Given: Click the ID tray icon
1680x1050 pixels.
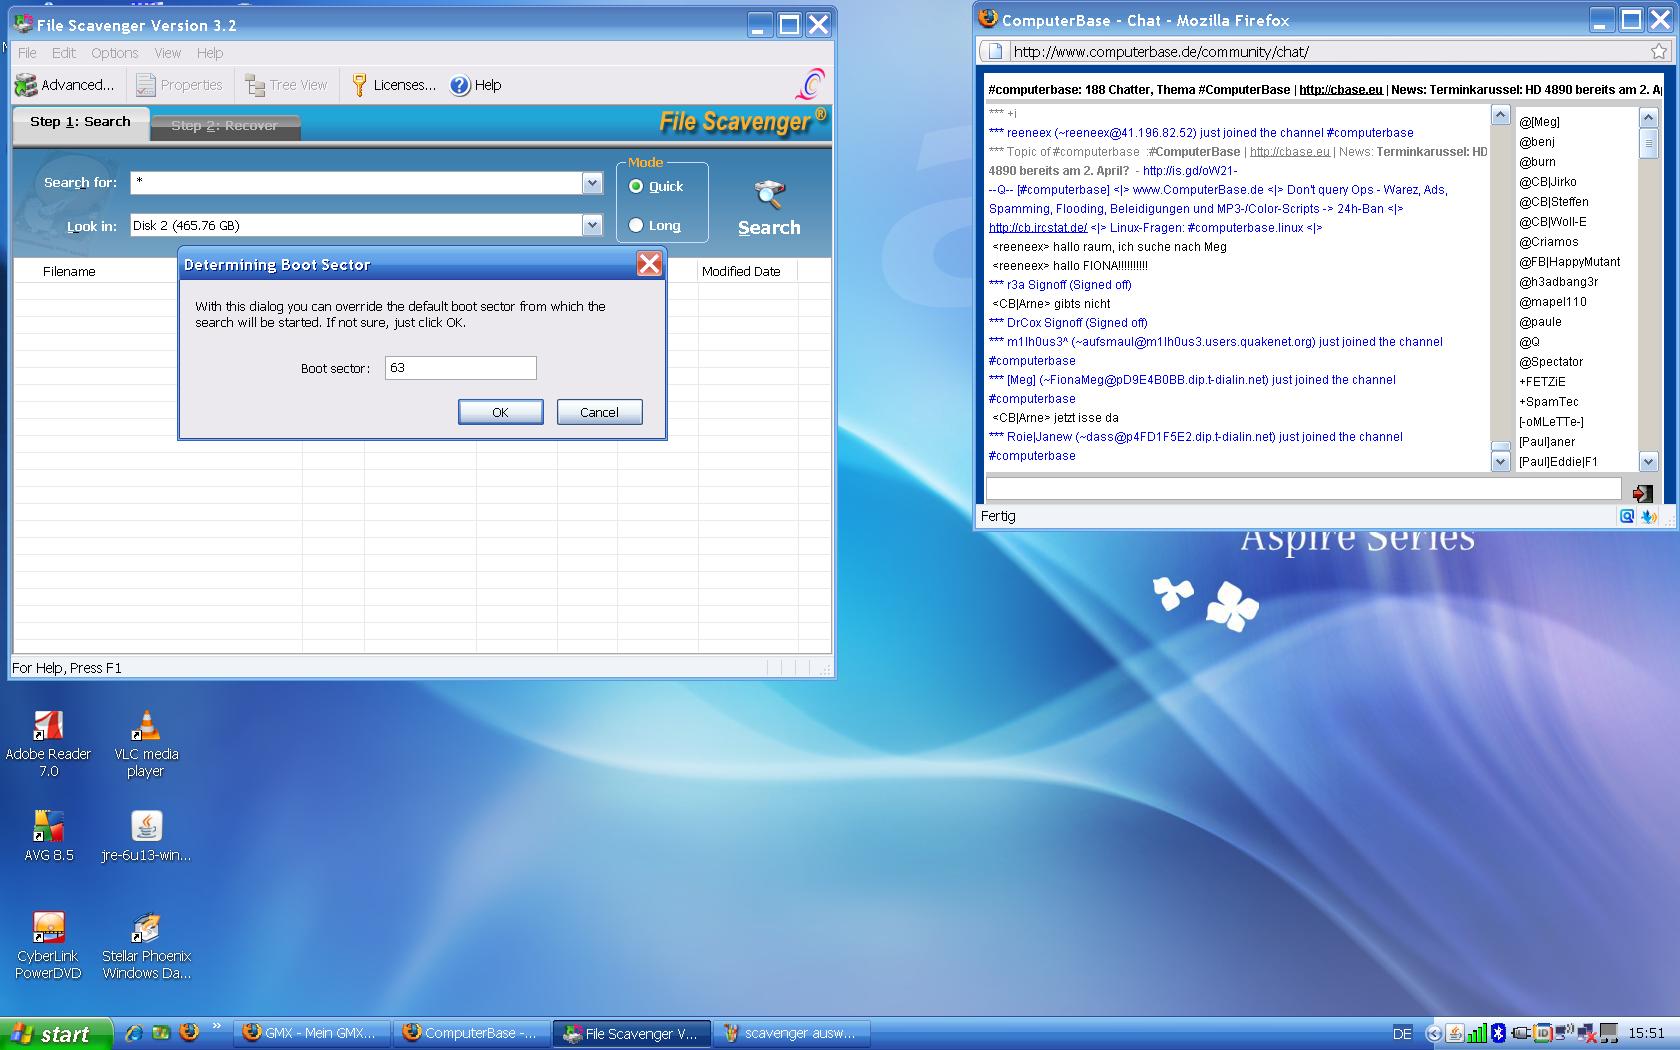Looking at the screenshot, I should point(1543,1033).
